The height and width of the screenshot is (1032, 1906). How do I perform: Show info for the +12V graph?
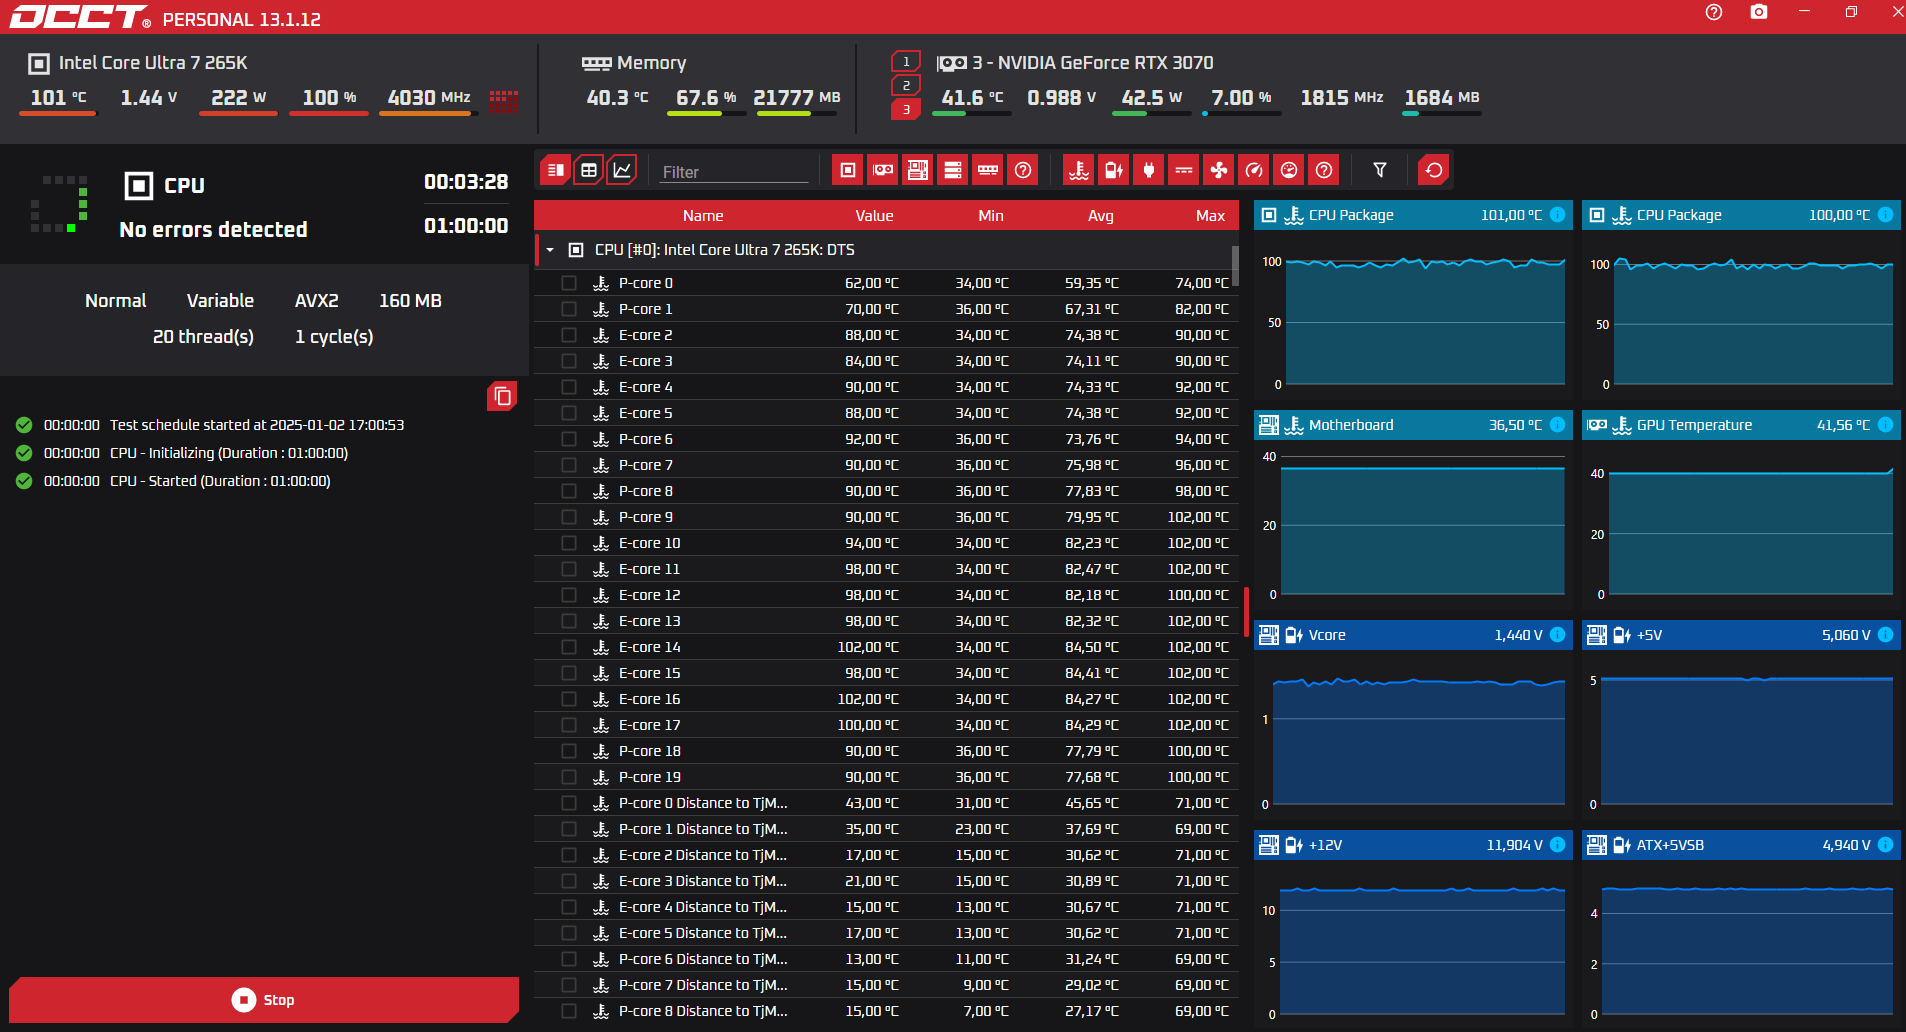[x=1557, y=845]
